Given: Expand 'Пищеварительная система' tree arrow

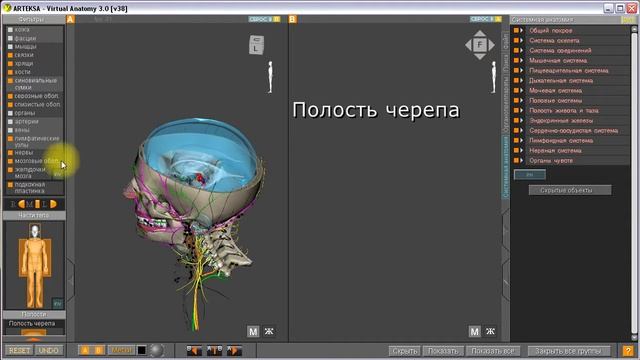Looking at the screenshot, I should point(522,71).
